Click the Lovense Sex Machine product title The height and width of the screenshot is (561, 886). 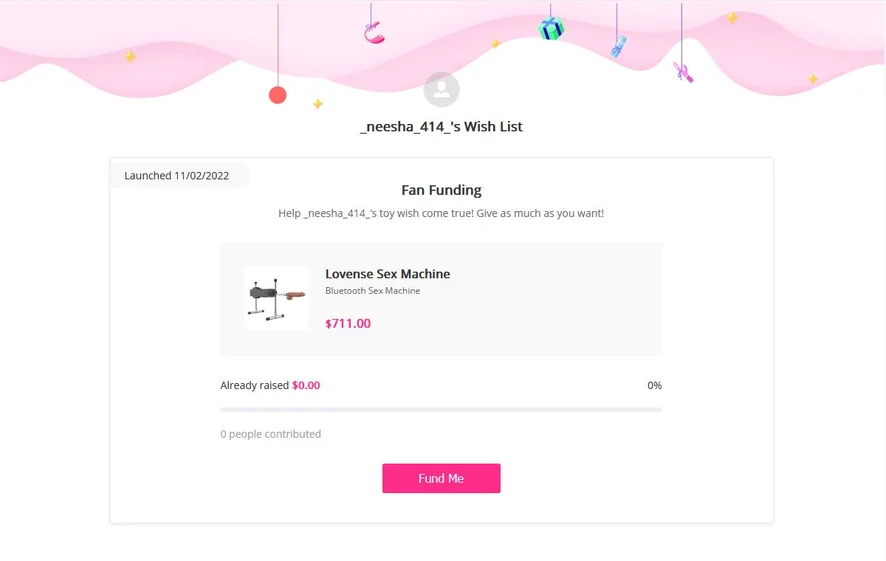point(387,274)
